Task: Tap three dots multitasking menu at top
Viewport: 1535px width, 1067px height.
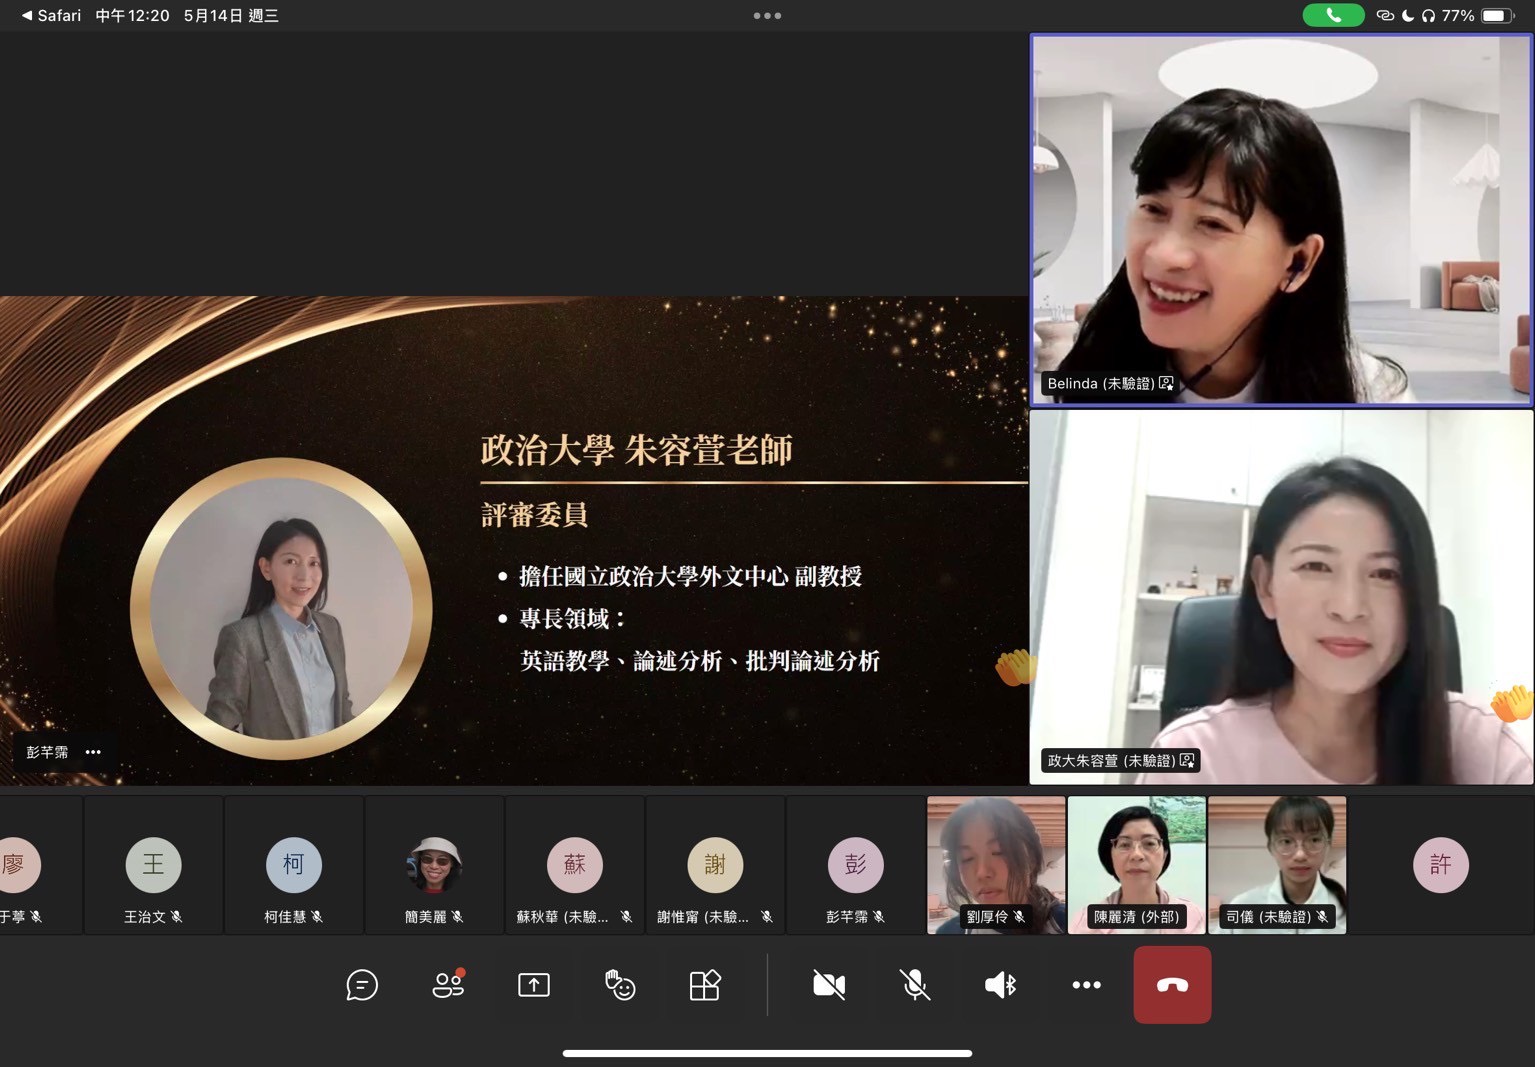Action: pos(767,16)
